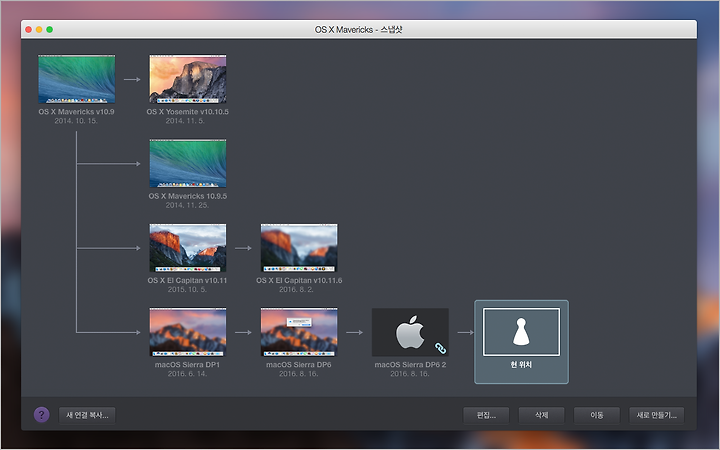Viewport: 720px width, 450px height.
Task: Click the 편집... edit button
Action: (486, 415)
